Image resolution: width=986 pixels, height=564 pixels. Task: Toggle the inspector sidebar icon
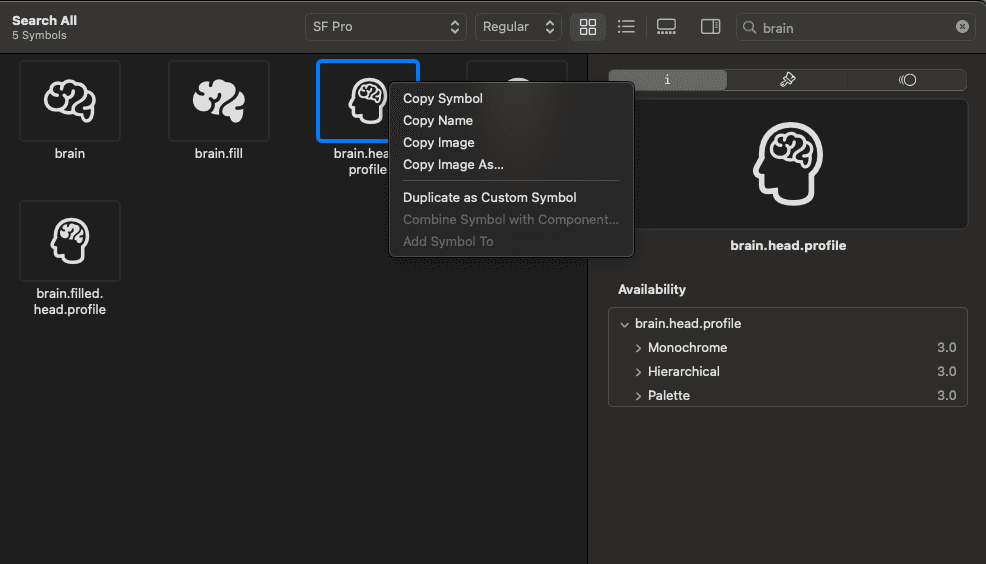click(x=710, y=27)
